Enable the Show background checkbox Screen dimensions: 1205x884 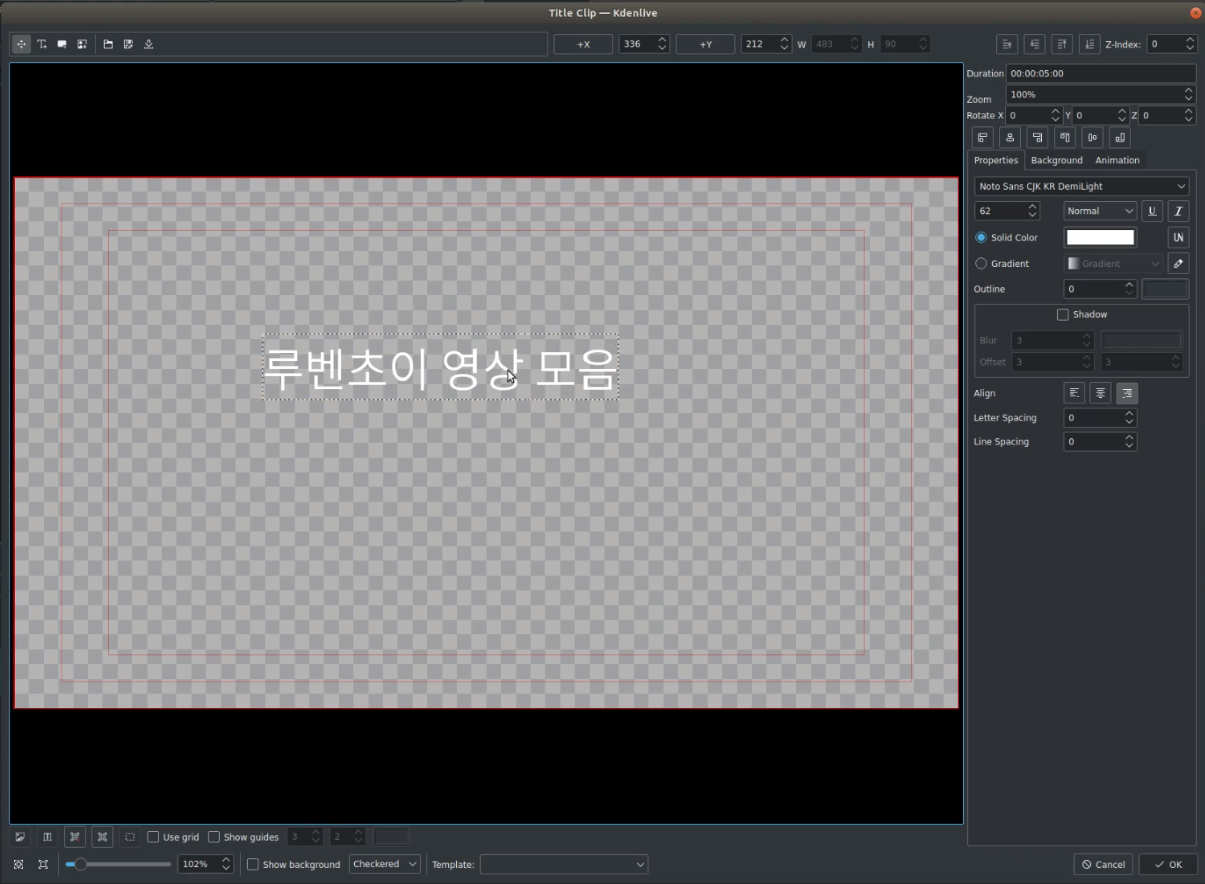[x=293, y=864]
